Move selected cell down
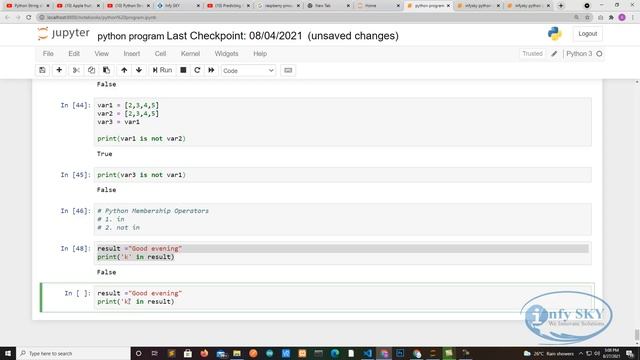The width and height of the screenshot is (640, 360). (139, 70)
